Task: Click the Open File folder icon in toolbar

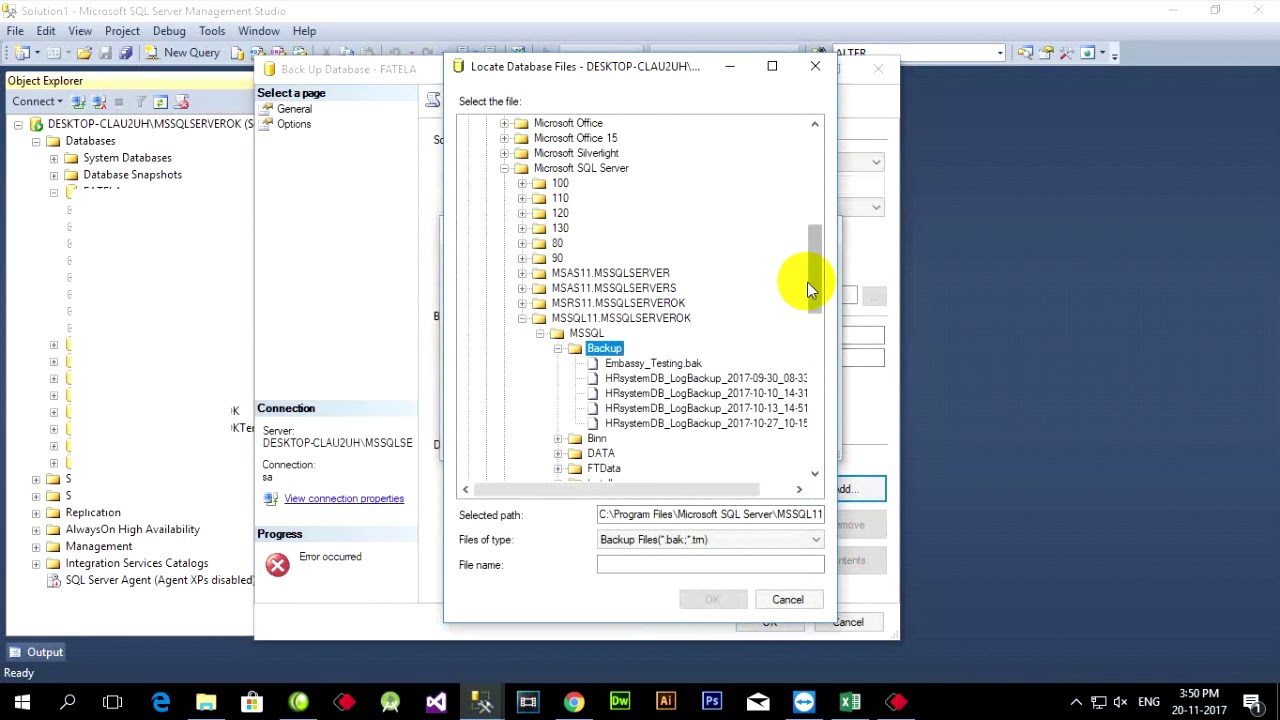Action: (x=84, y=53)
